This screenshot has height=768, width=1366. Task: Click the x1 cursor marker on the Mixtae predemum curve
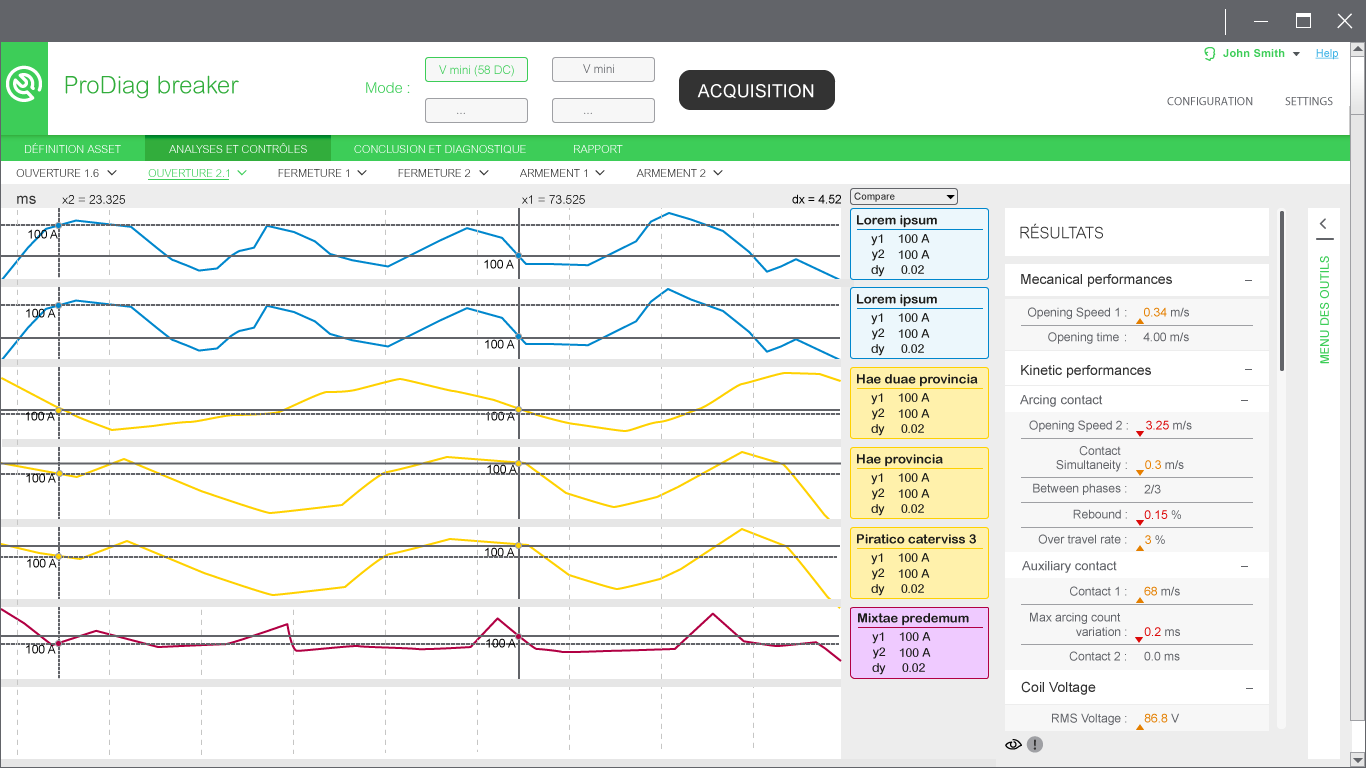tap(519, 636)
